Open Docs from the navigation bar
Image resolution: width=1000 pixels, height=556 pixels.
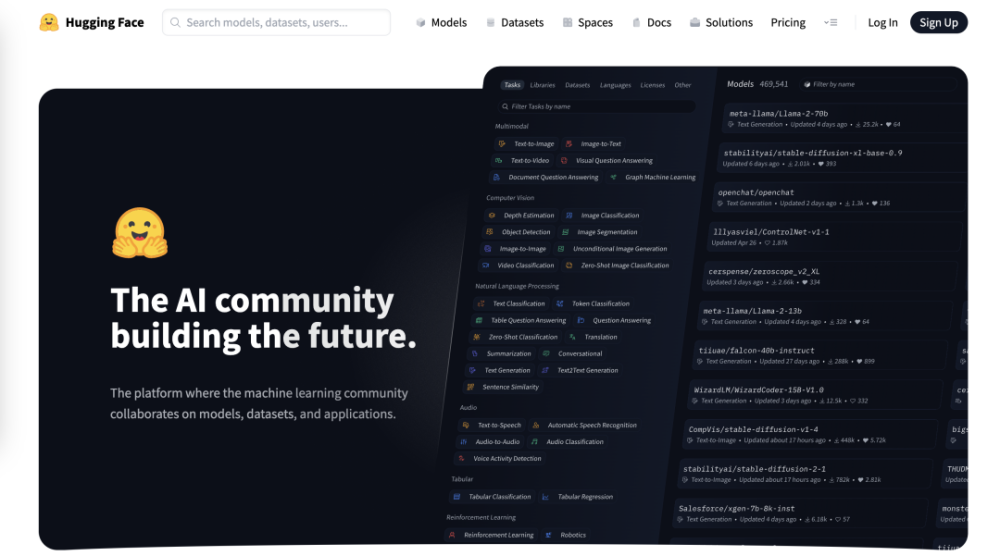click(x=652, y=22)
